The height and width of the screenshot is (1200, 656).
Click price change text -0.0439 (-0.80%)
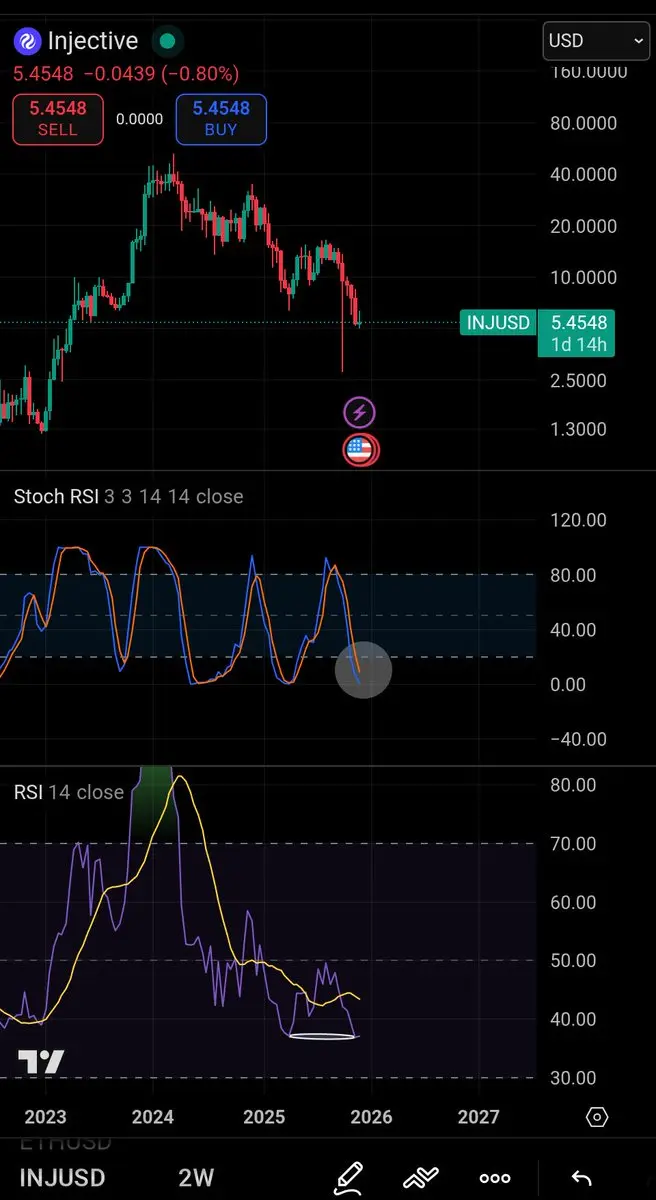(x=162, y=74)
